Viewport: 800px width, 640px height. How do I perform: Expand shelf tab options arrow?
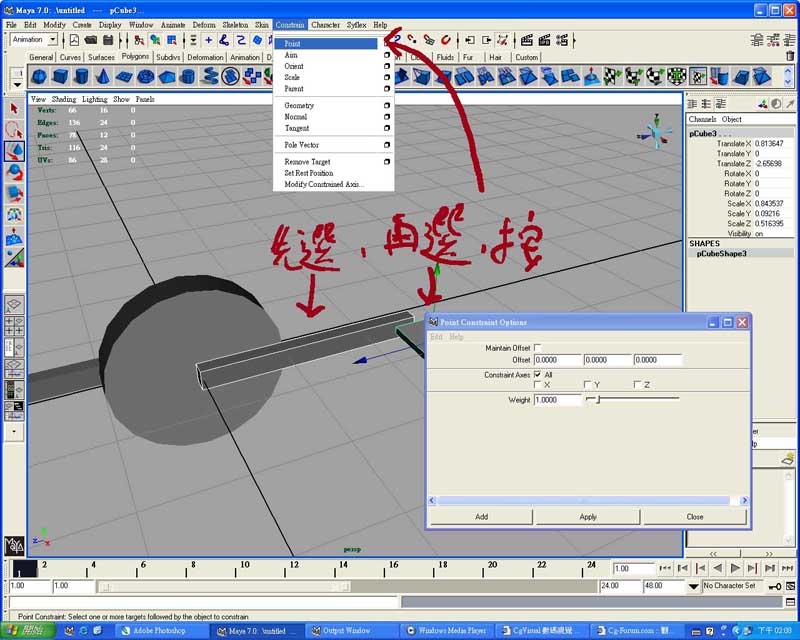tap(17, 85)
